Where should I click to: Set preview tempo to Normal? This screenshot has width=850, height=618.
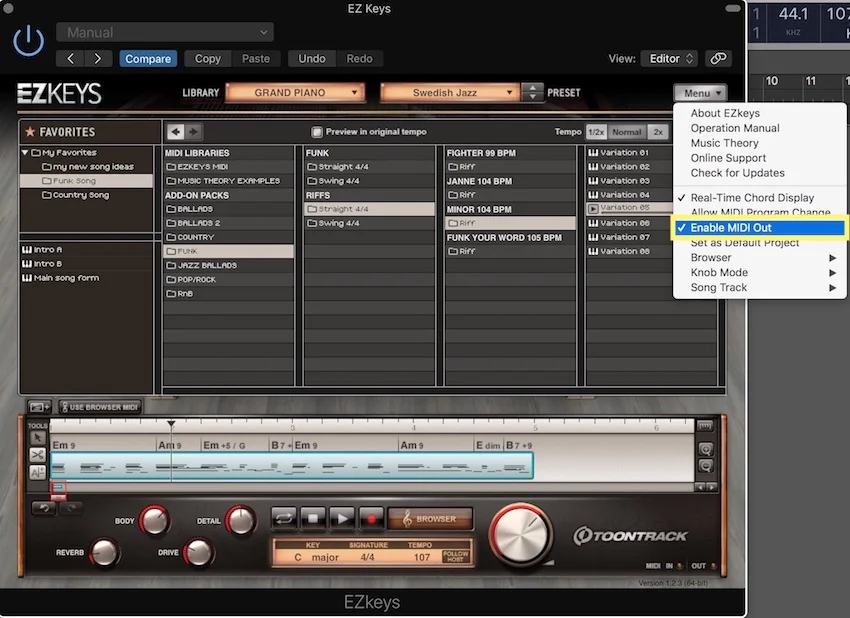(x=627, y=132)
